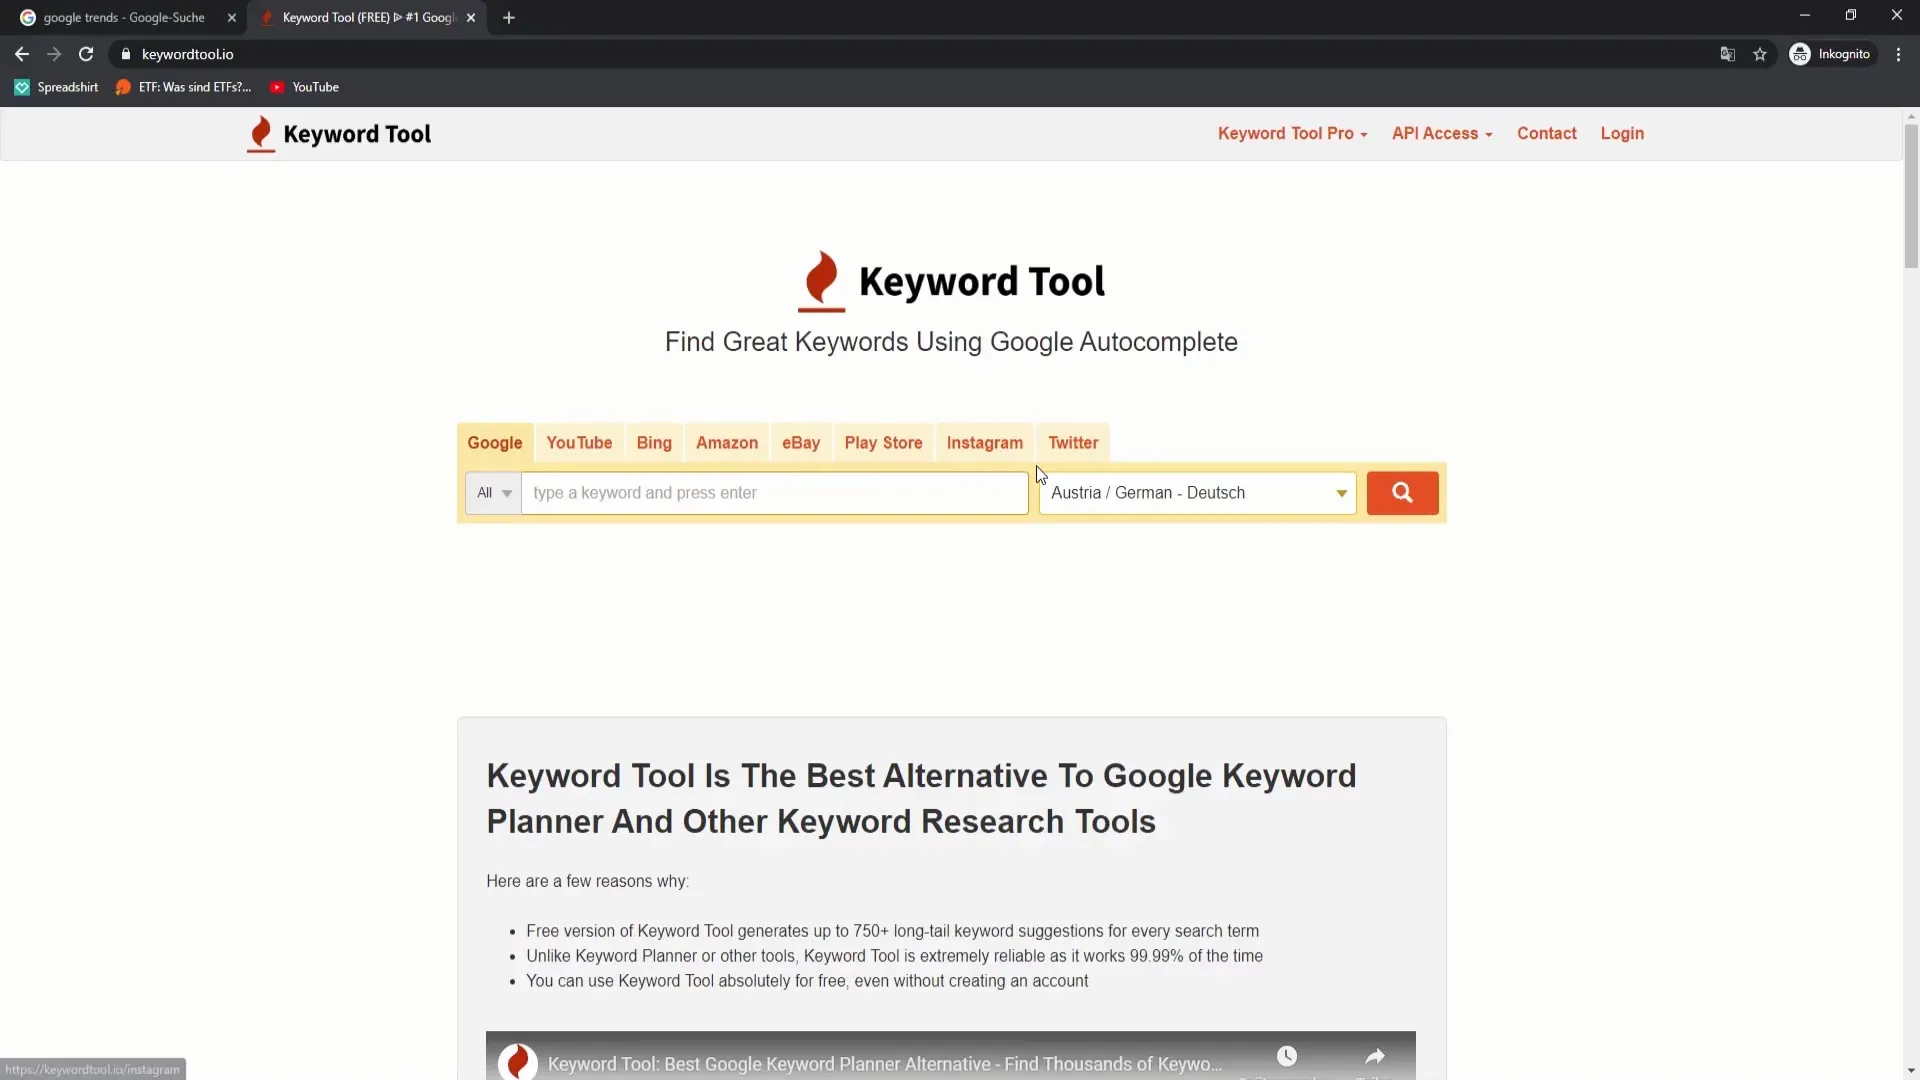Viewport: 1920px width, 1080px height.
Task: Focus the keyword search input field
Action: click(775, 493)
